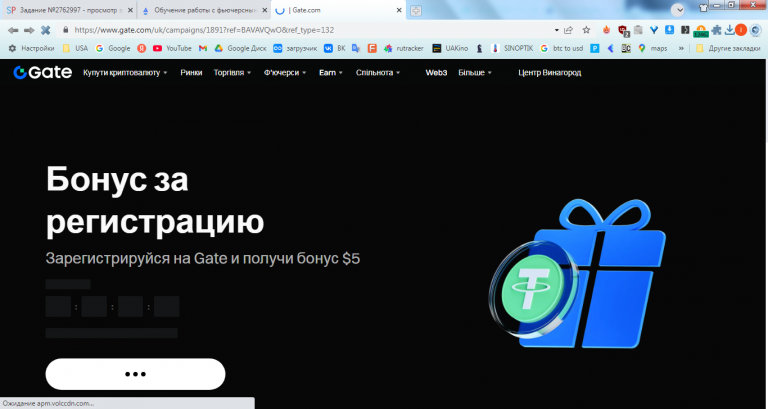Open the blue P bookmark icon
768x409 pixels.
coord(595,48)
